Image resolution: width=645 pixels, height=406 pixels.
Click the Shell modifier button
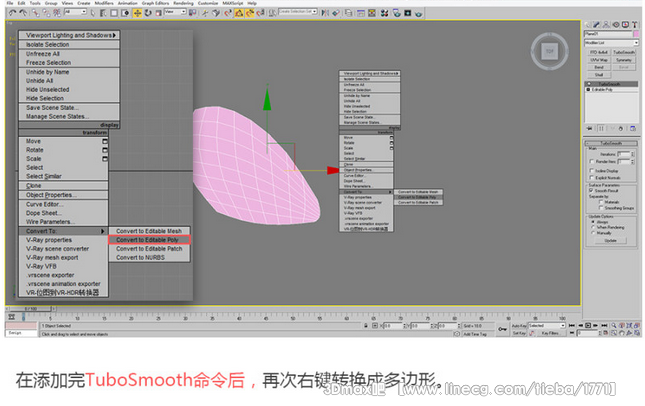[x=599, y=74]
